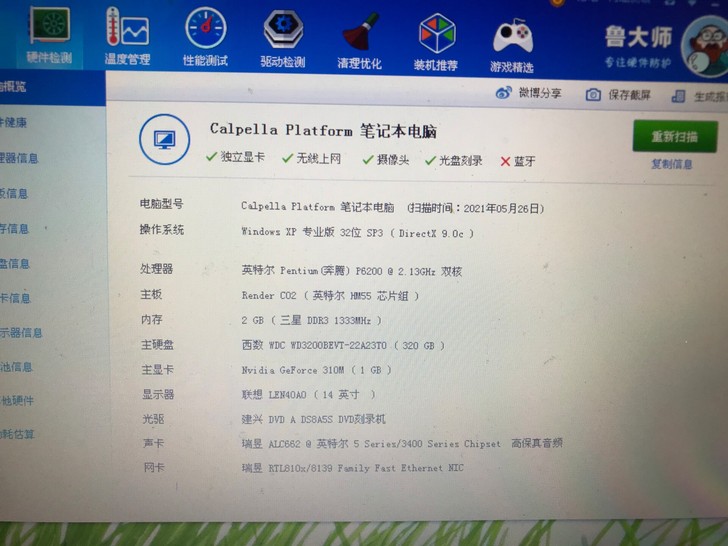Image resolution: width=728 pixels, height=546 pixels.
Task: Click the 光盘刻录 checkmark feature
Action: pyautogui.click(x=454, y=161)
